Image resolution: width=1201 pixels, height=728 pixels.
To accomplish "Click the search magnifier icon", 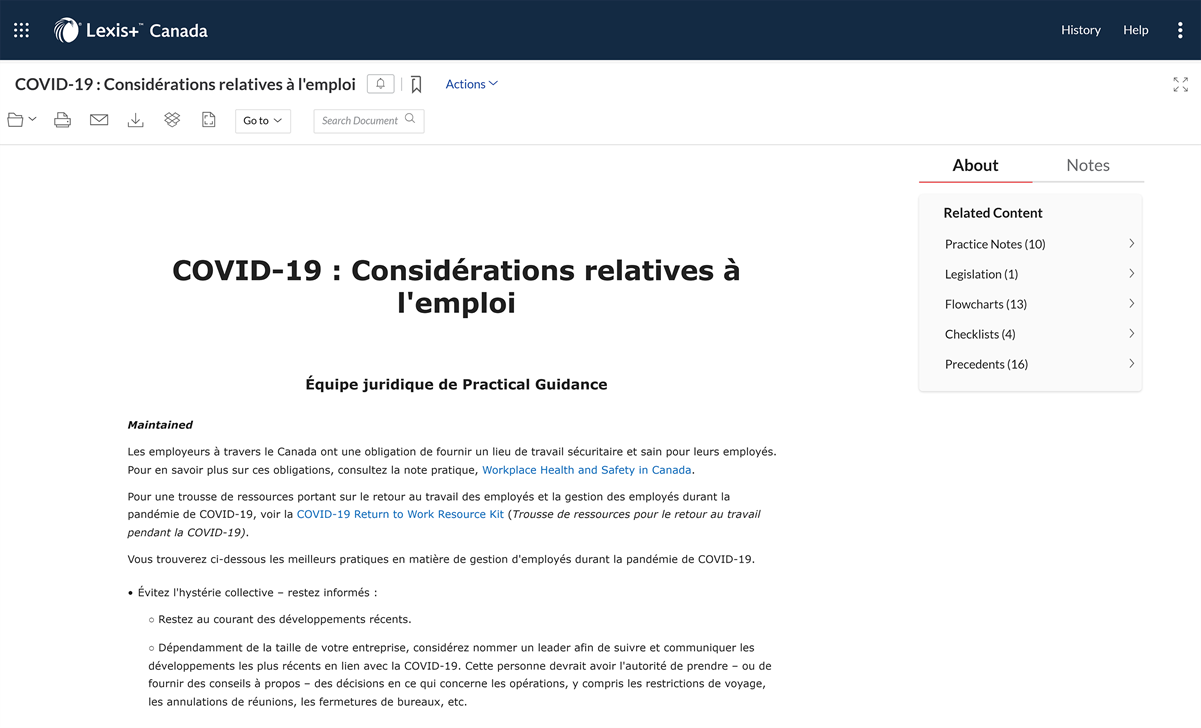I will (410, 119).
